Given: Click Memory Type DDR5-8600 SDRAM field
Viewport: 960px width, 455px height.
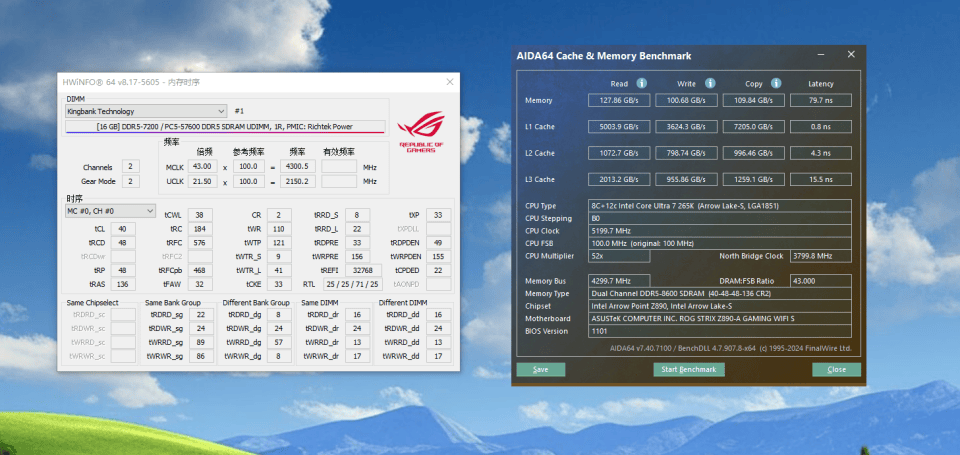Looking at the screenshot, I should click(720, 293).
